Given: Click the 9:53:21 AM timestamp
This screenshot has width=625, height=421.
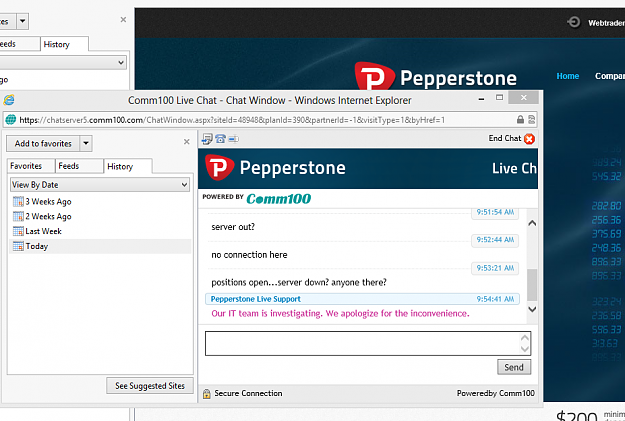Looking at the screenshot, I should click(x=495, y=268).
